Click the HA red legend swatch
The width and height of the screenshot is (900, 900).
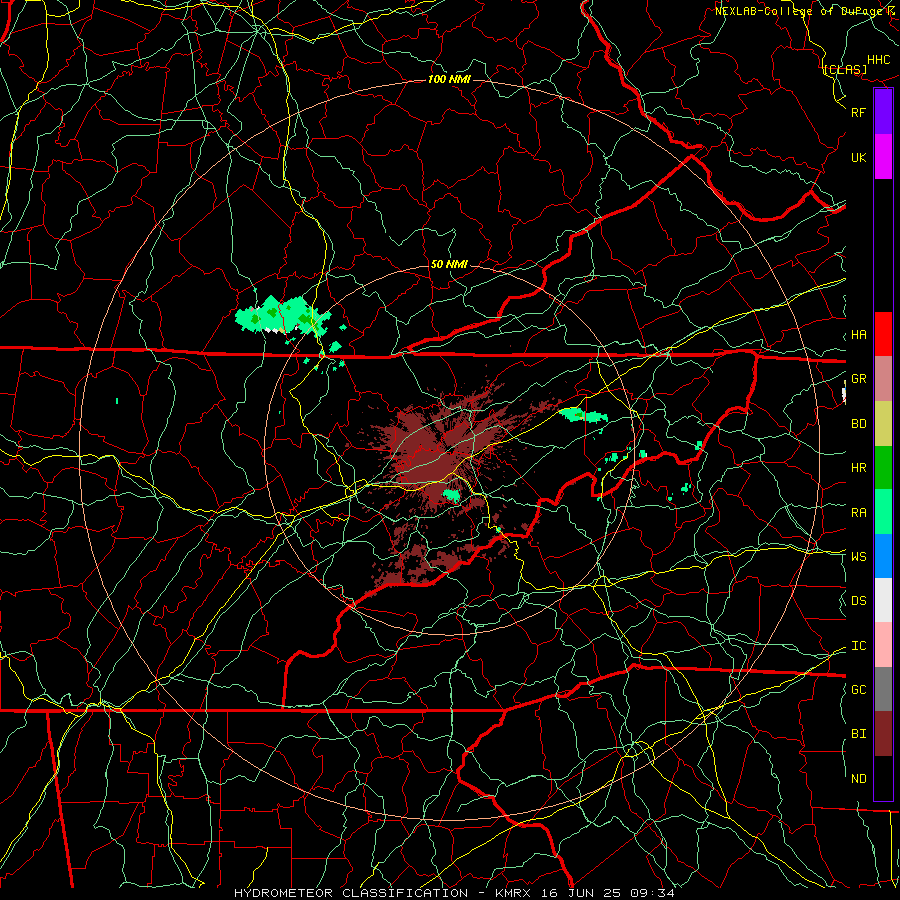[883, 334]
